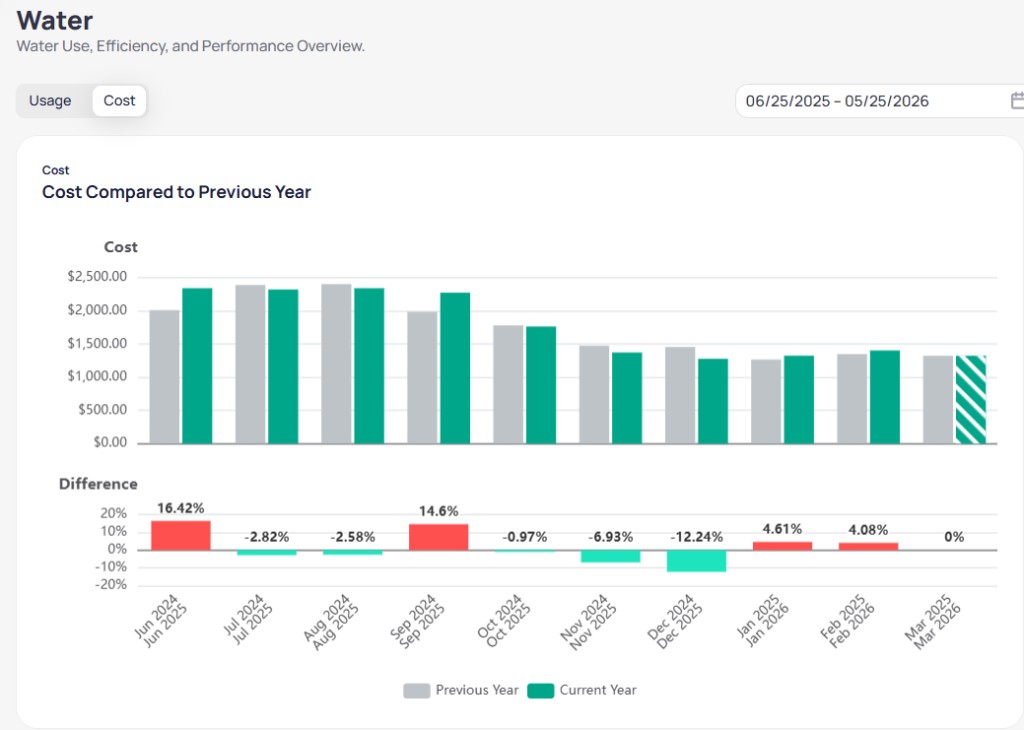
Task: Click the $1,000.00 axis label
Action: point(97,376)
